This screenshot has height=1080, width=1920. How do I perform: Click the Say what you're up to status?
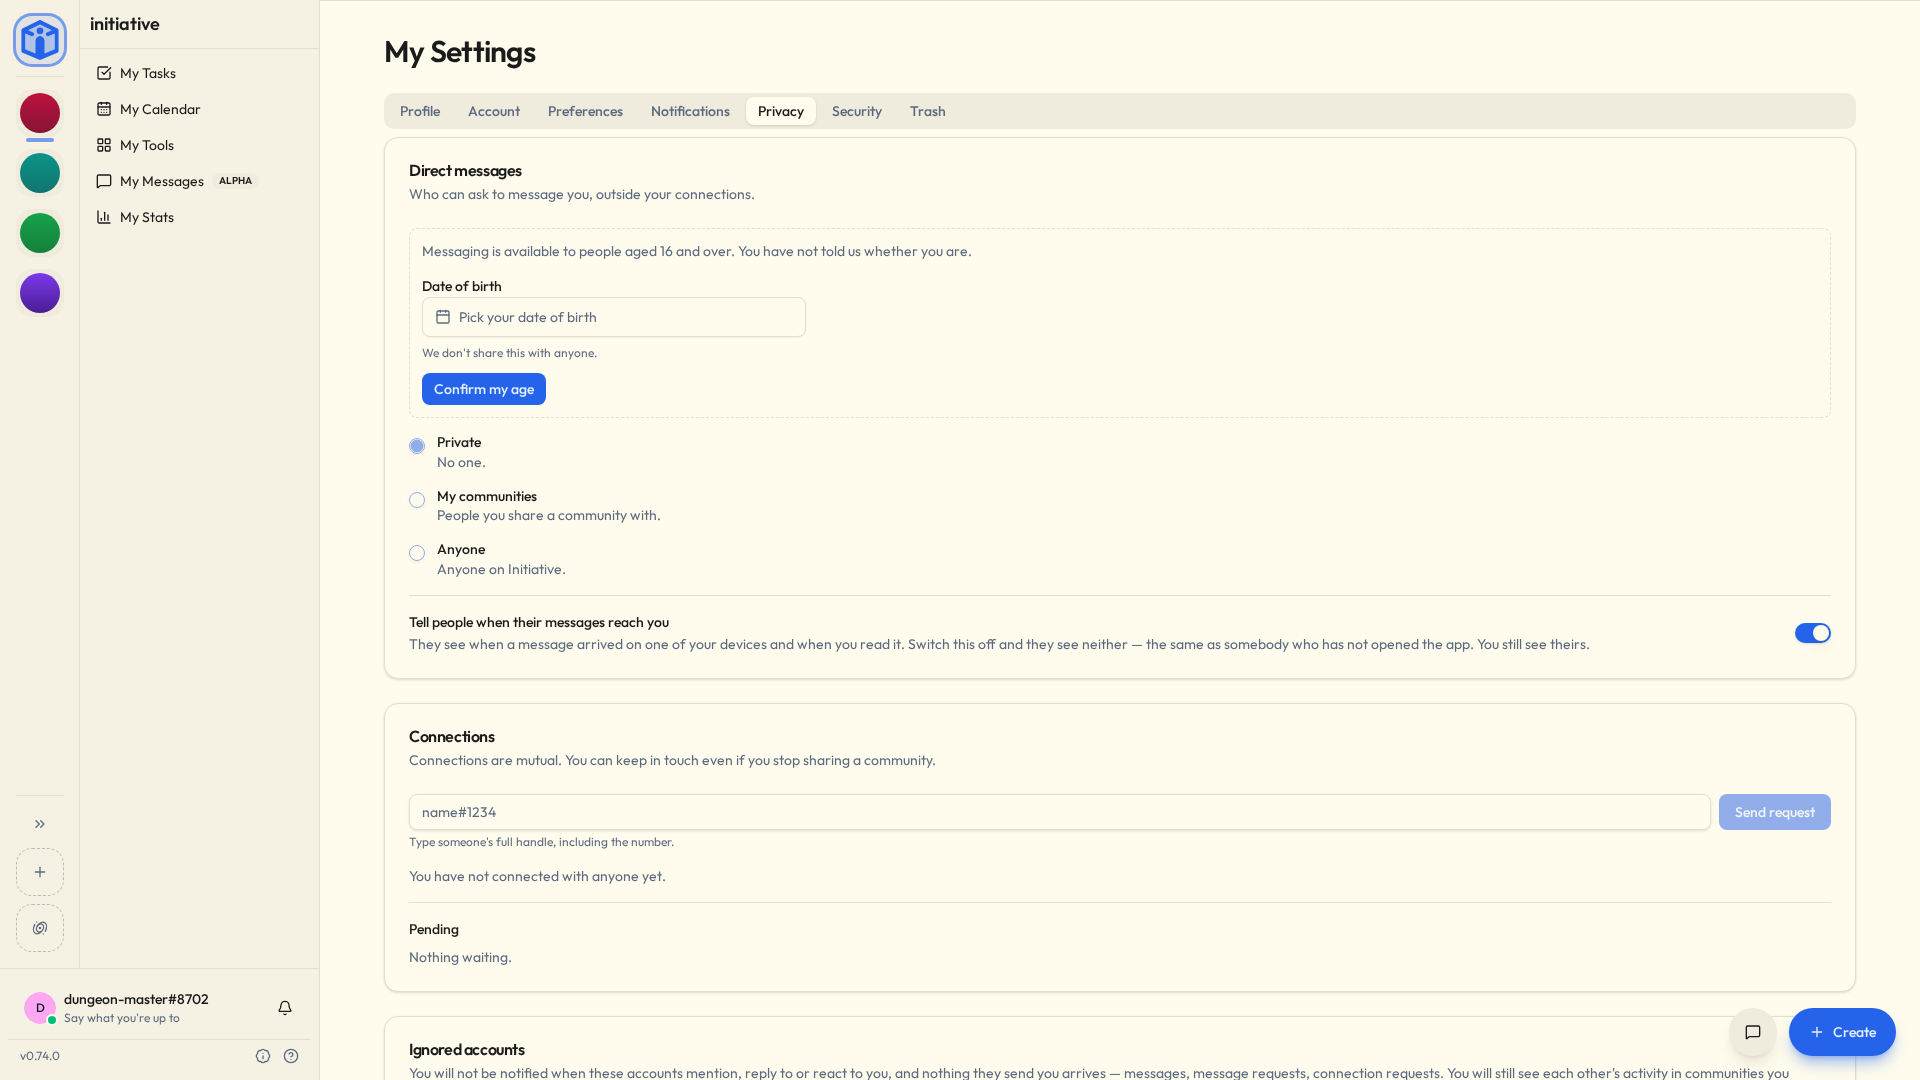tap(122, 1018)
